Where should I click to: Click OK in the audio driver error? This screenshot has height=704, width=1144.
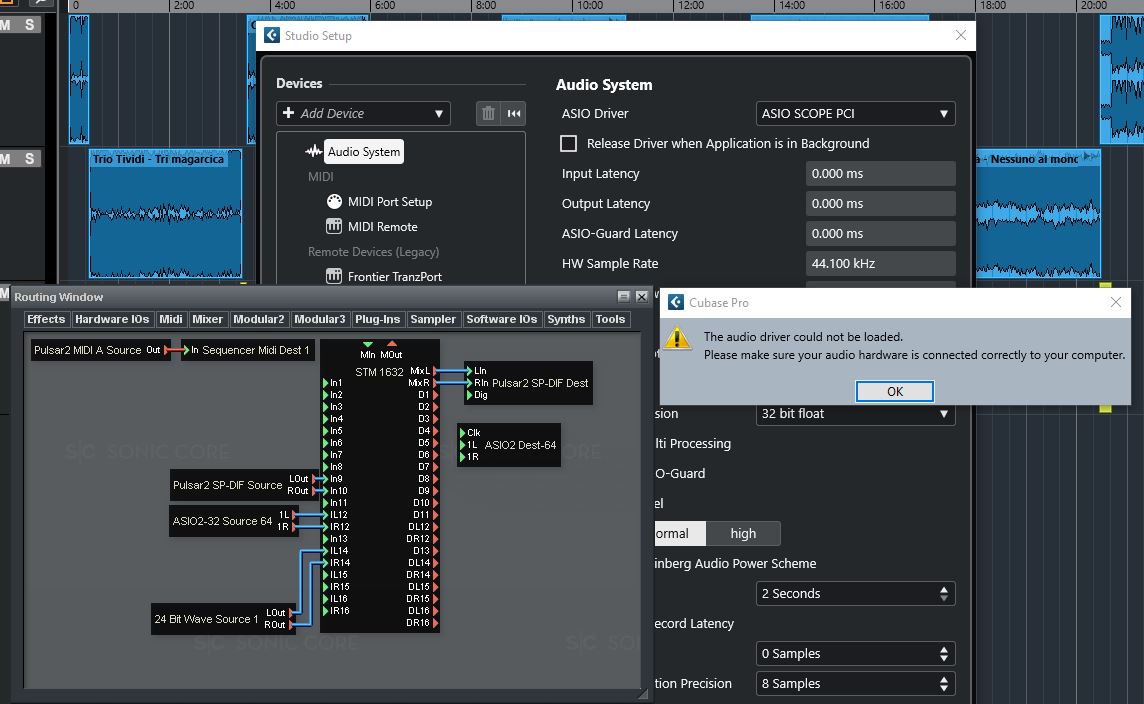pyautogui.click(x=894, y=392)
